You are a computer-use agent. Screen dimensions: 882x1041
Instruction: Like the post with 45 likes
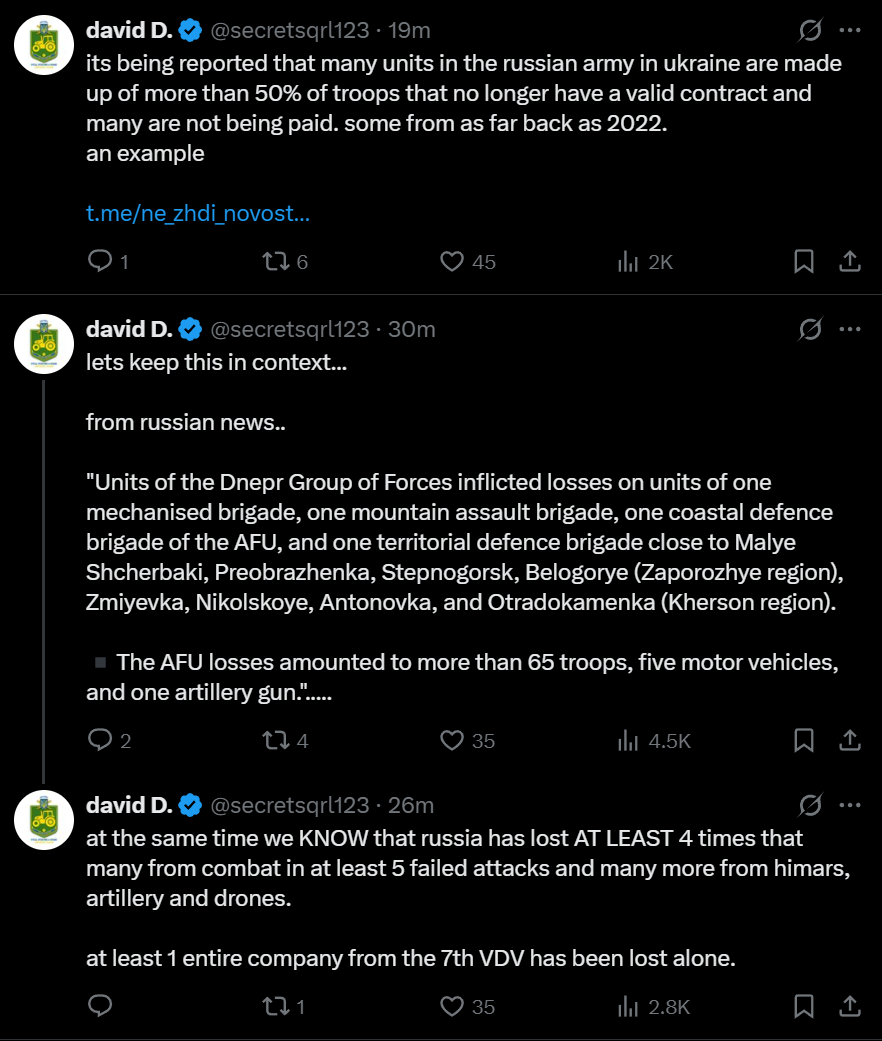tap(452, 261)
